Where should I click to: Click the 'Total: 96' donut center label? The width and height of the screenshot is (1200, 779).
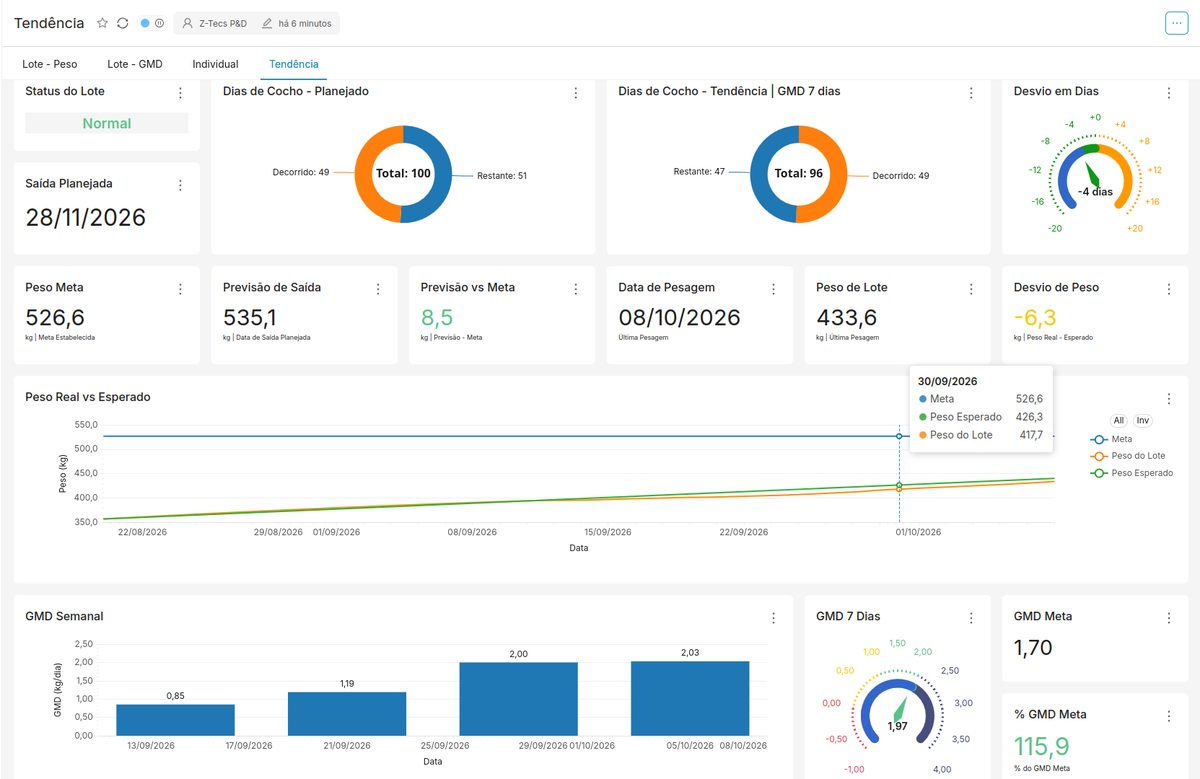point(798,173)
